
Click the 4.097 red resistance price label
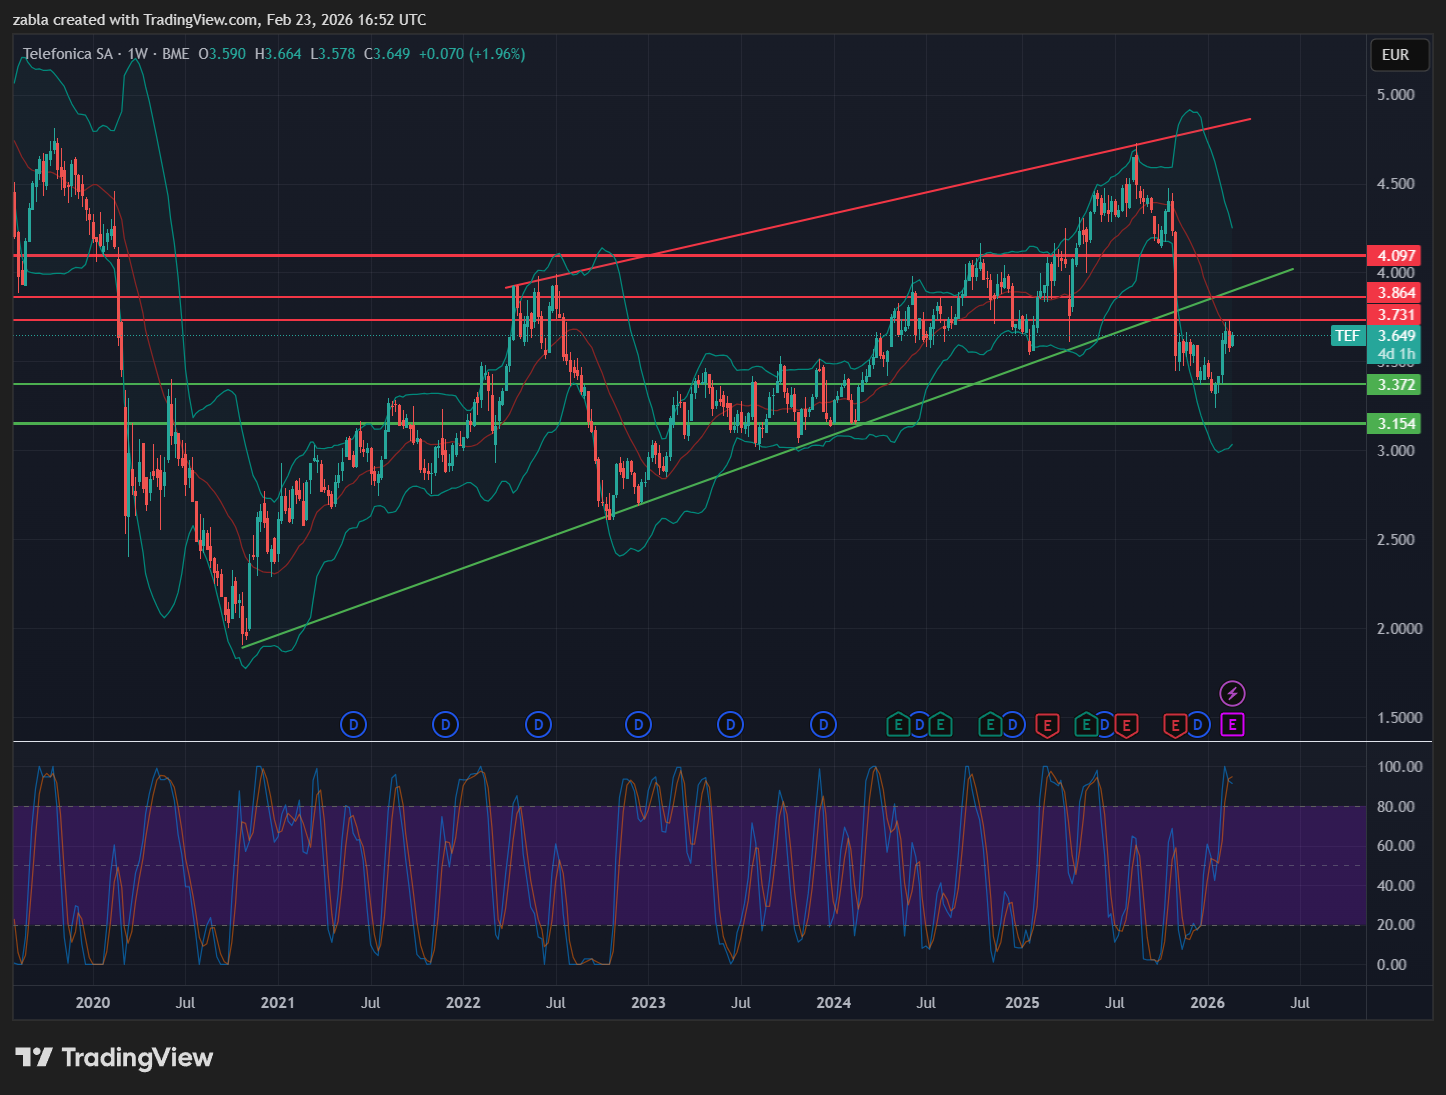(1396, 256)
